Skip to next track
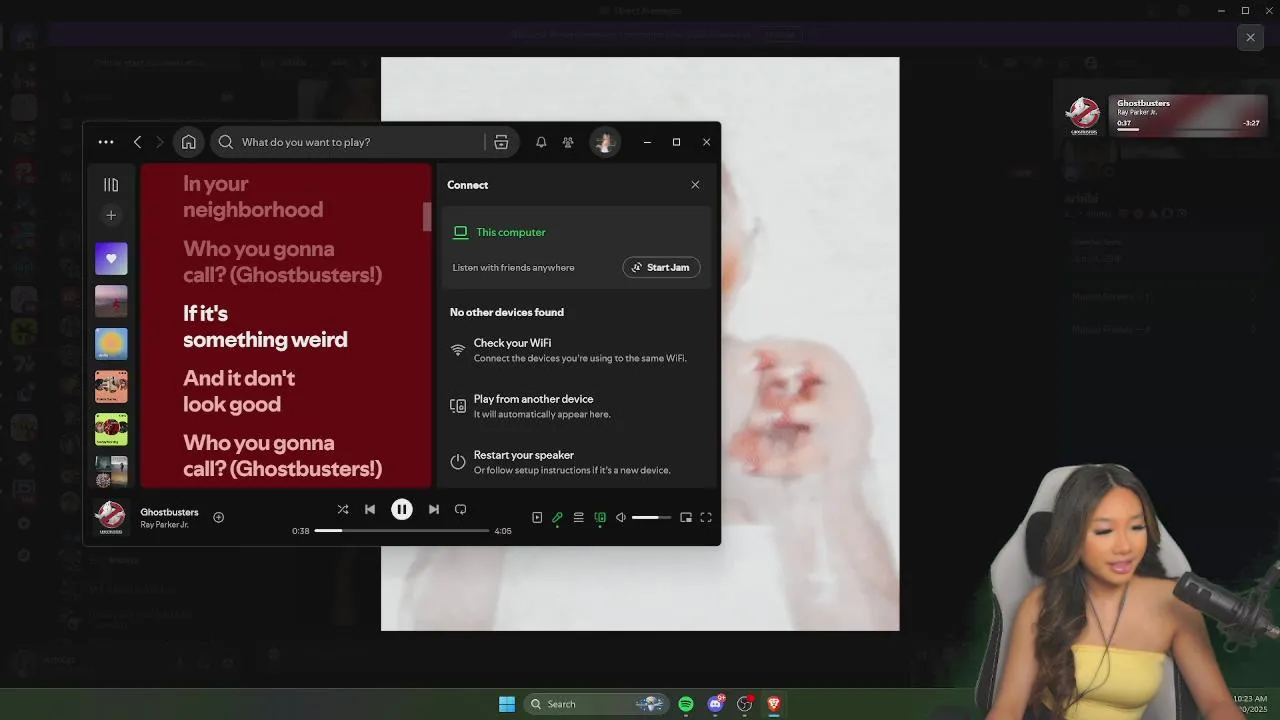The height and width of the screenshot is (720, 1280). (433, 509)
